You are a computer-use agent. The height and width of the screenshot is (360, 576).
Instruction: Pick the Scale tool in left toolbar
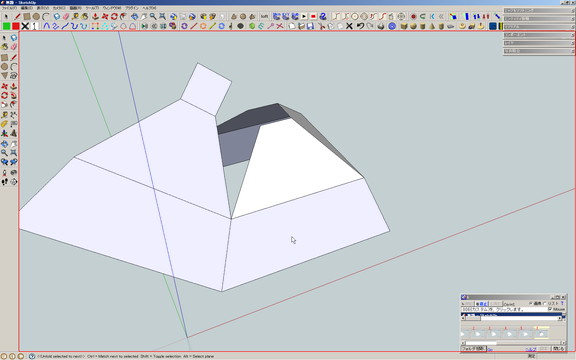pos(4,105)
